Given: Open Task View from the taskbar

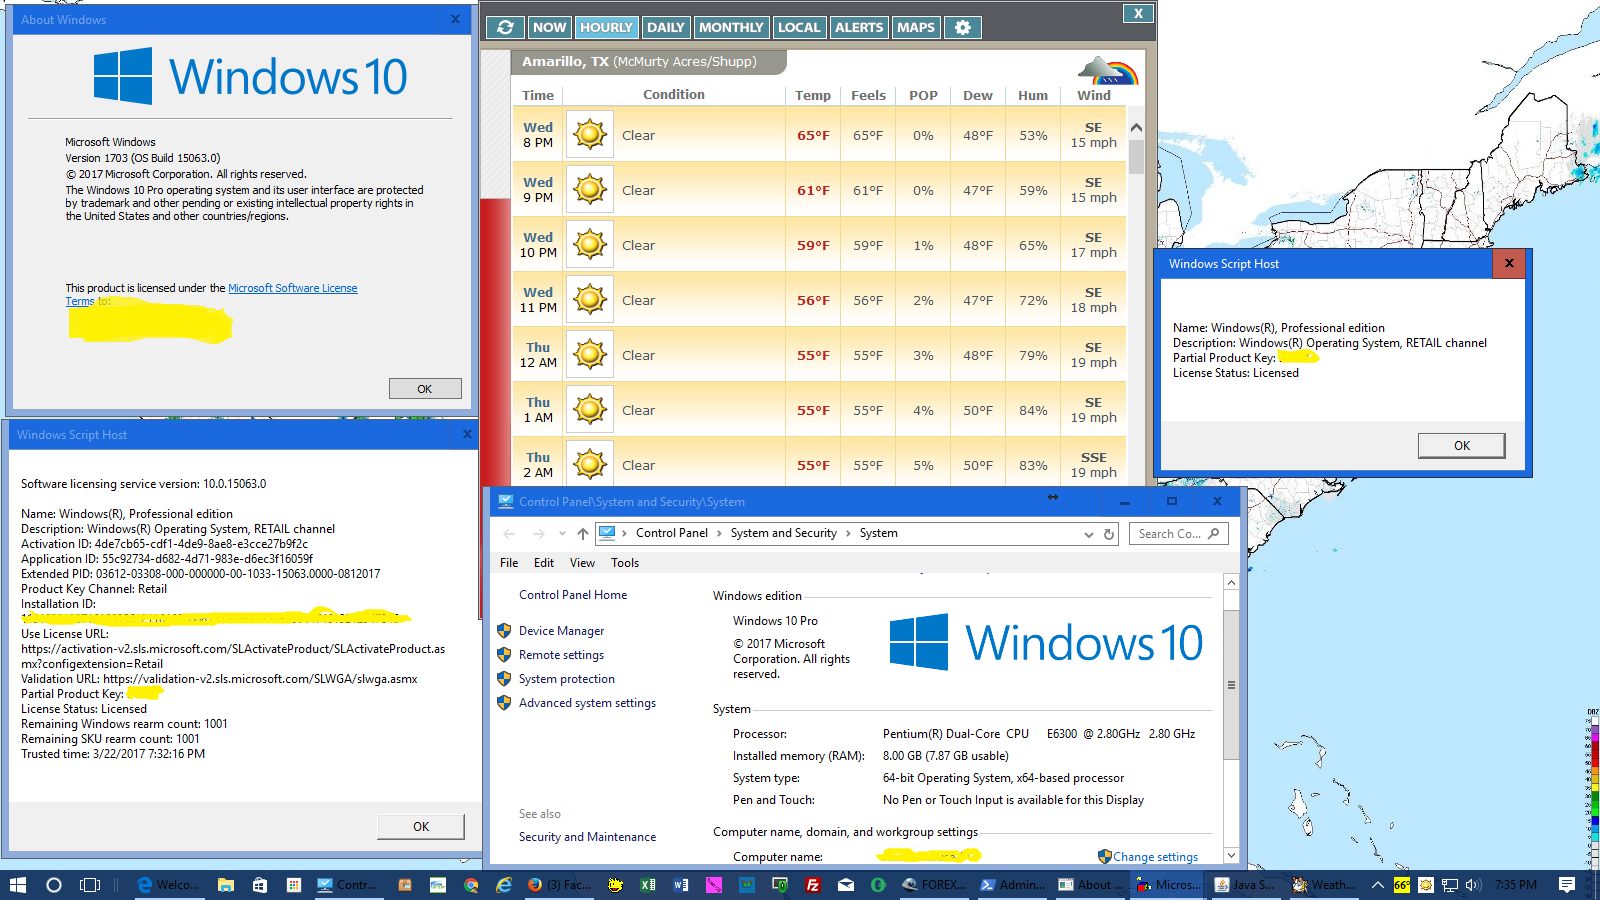Looking at the screenshot, I should pyautogui.click(x=90, y=885).
